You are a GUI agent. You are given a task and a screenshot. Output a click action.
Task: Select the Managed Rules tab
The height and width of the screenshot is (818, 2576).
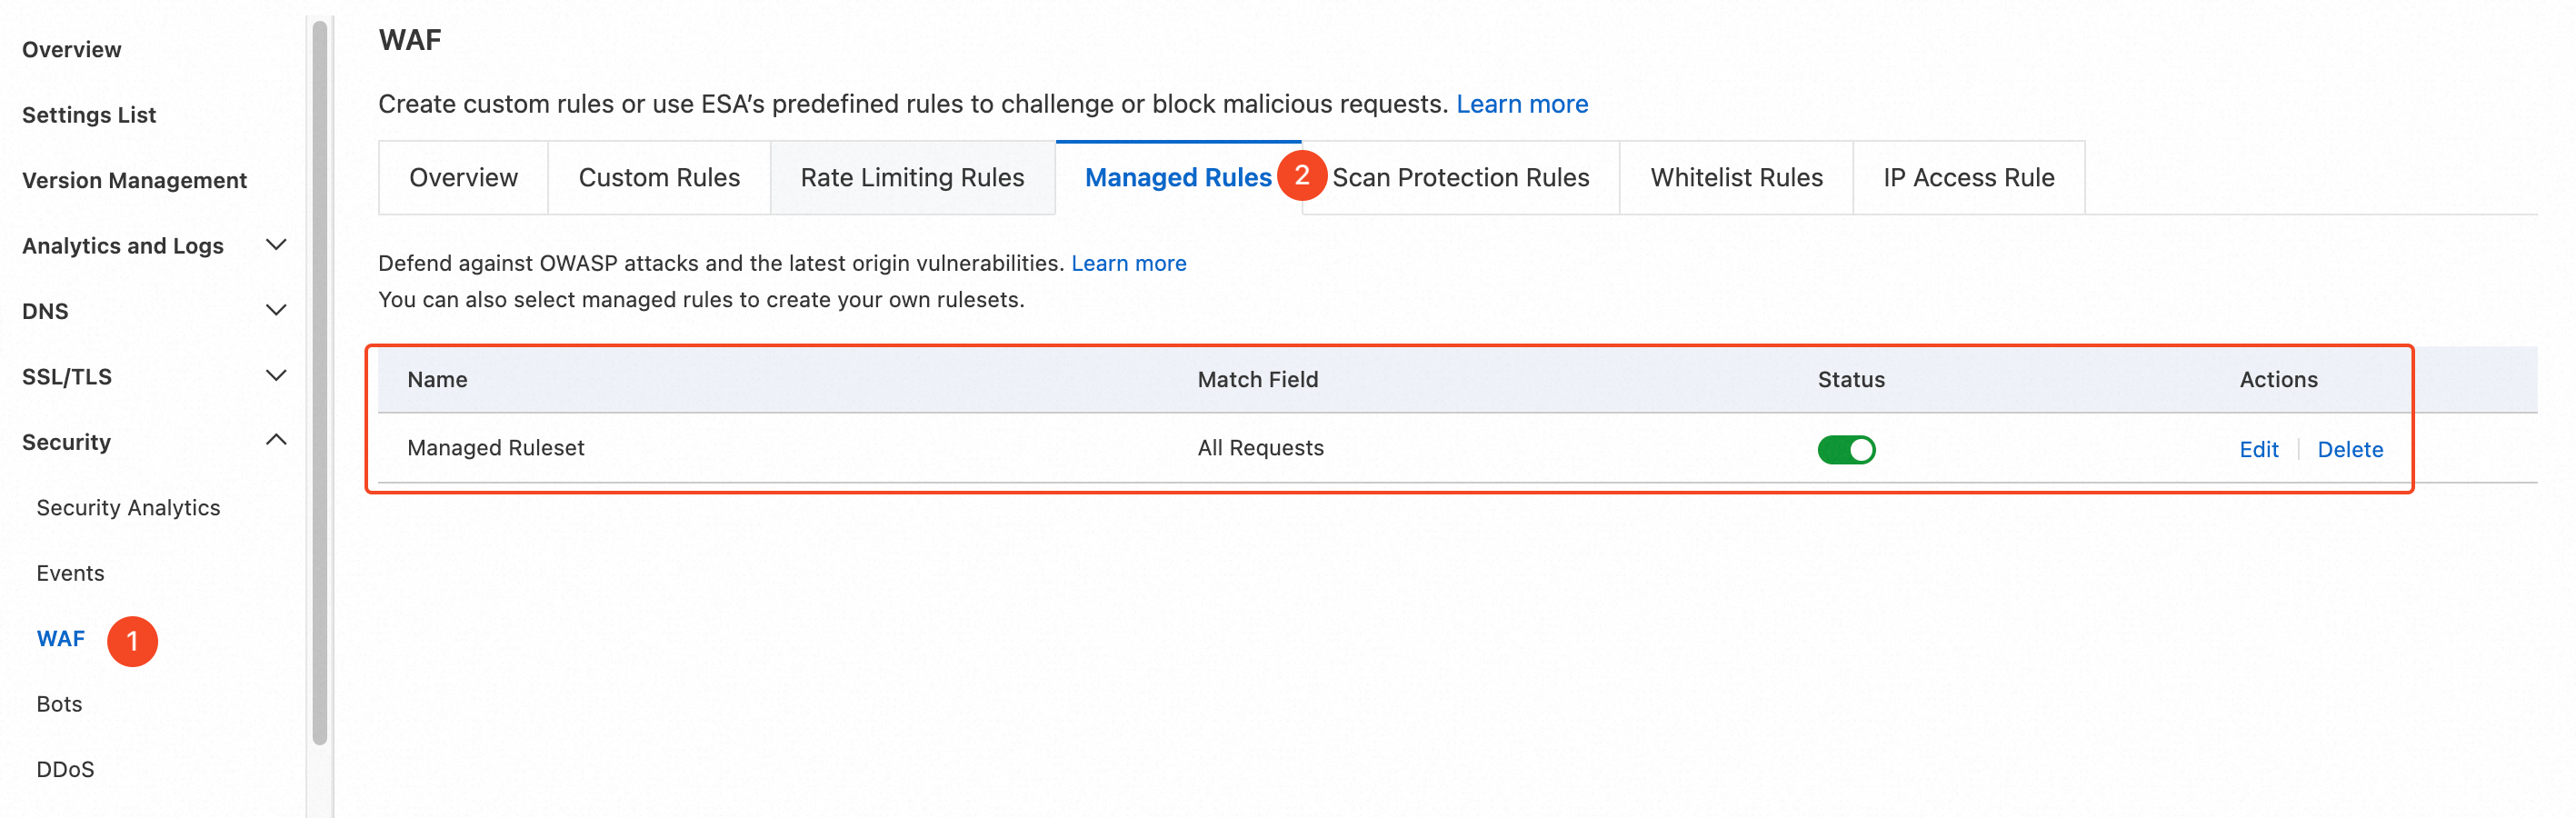(x=1178, y=178)
